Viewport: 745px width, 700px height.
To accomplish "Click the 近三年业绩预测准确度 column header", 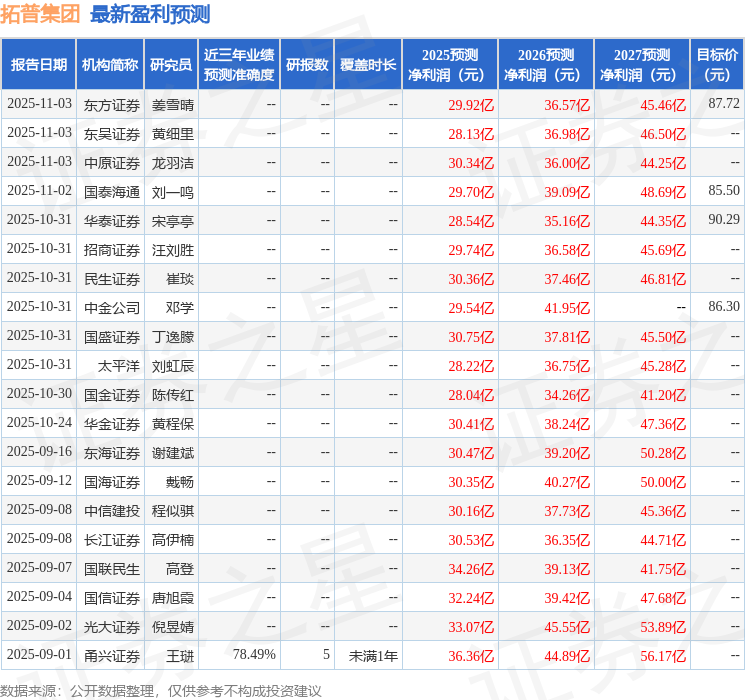I will tap(239, 64).
